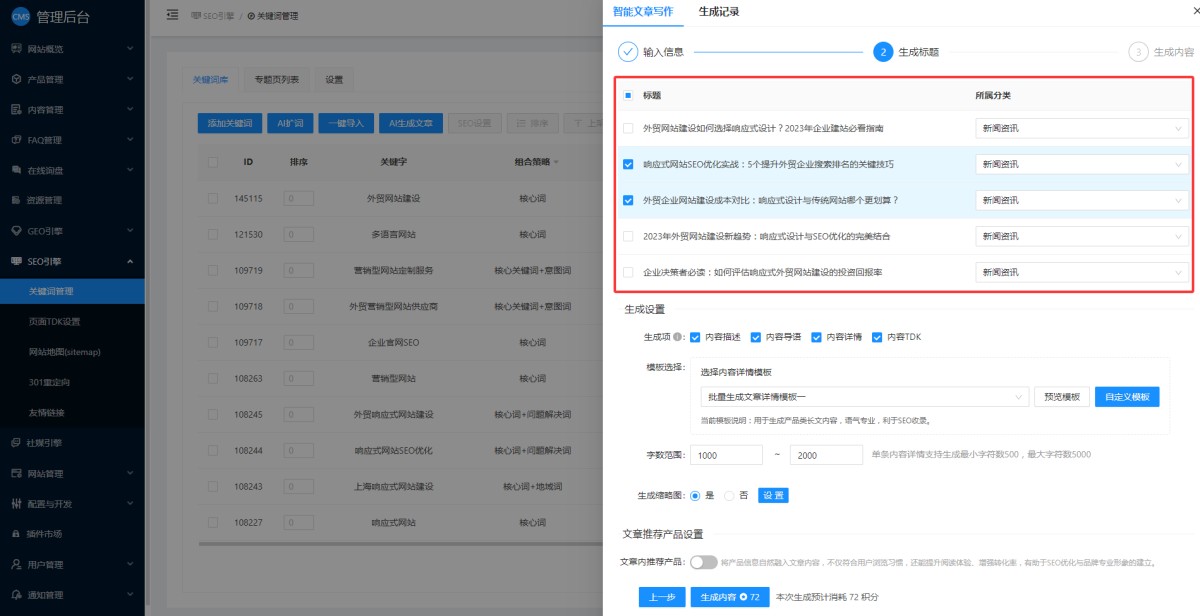Open 页面TDK设置 in the sidebar
Viewport: 1200px width, 616px height.
point(54,322)
